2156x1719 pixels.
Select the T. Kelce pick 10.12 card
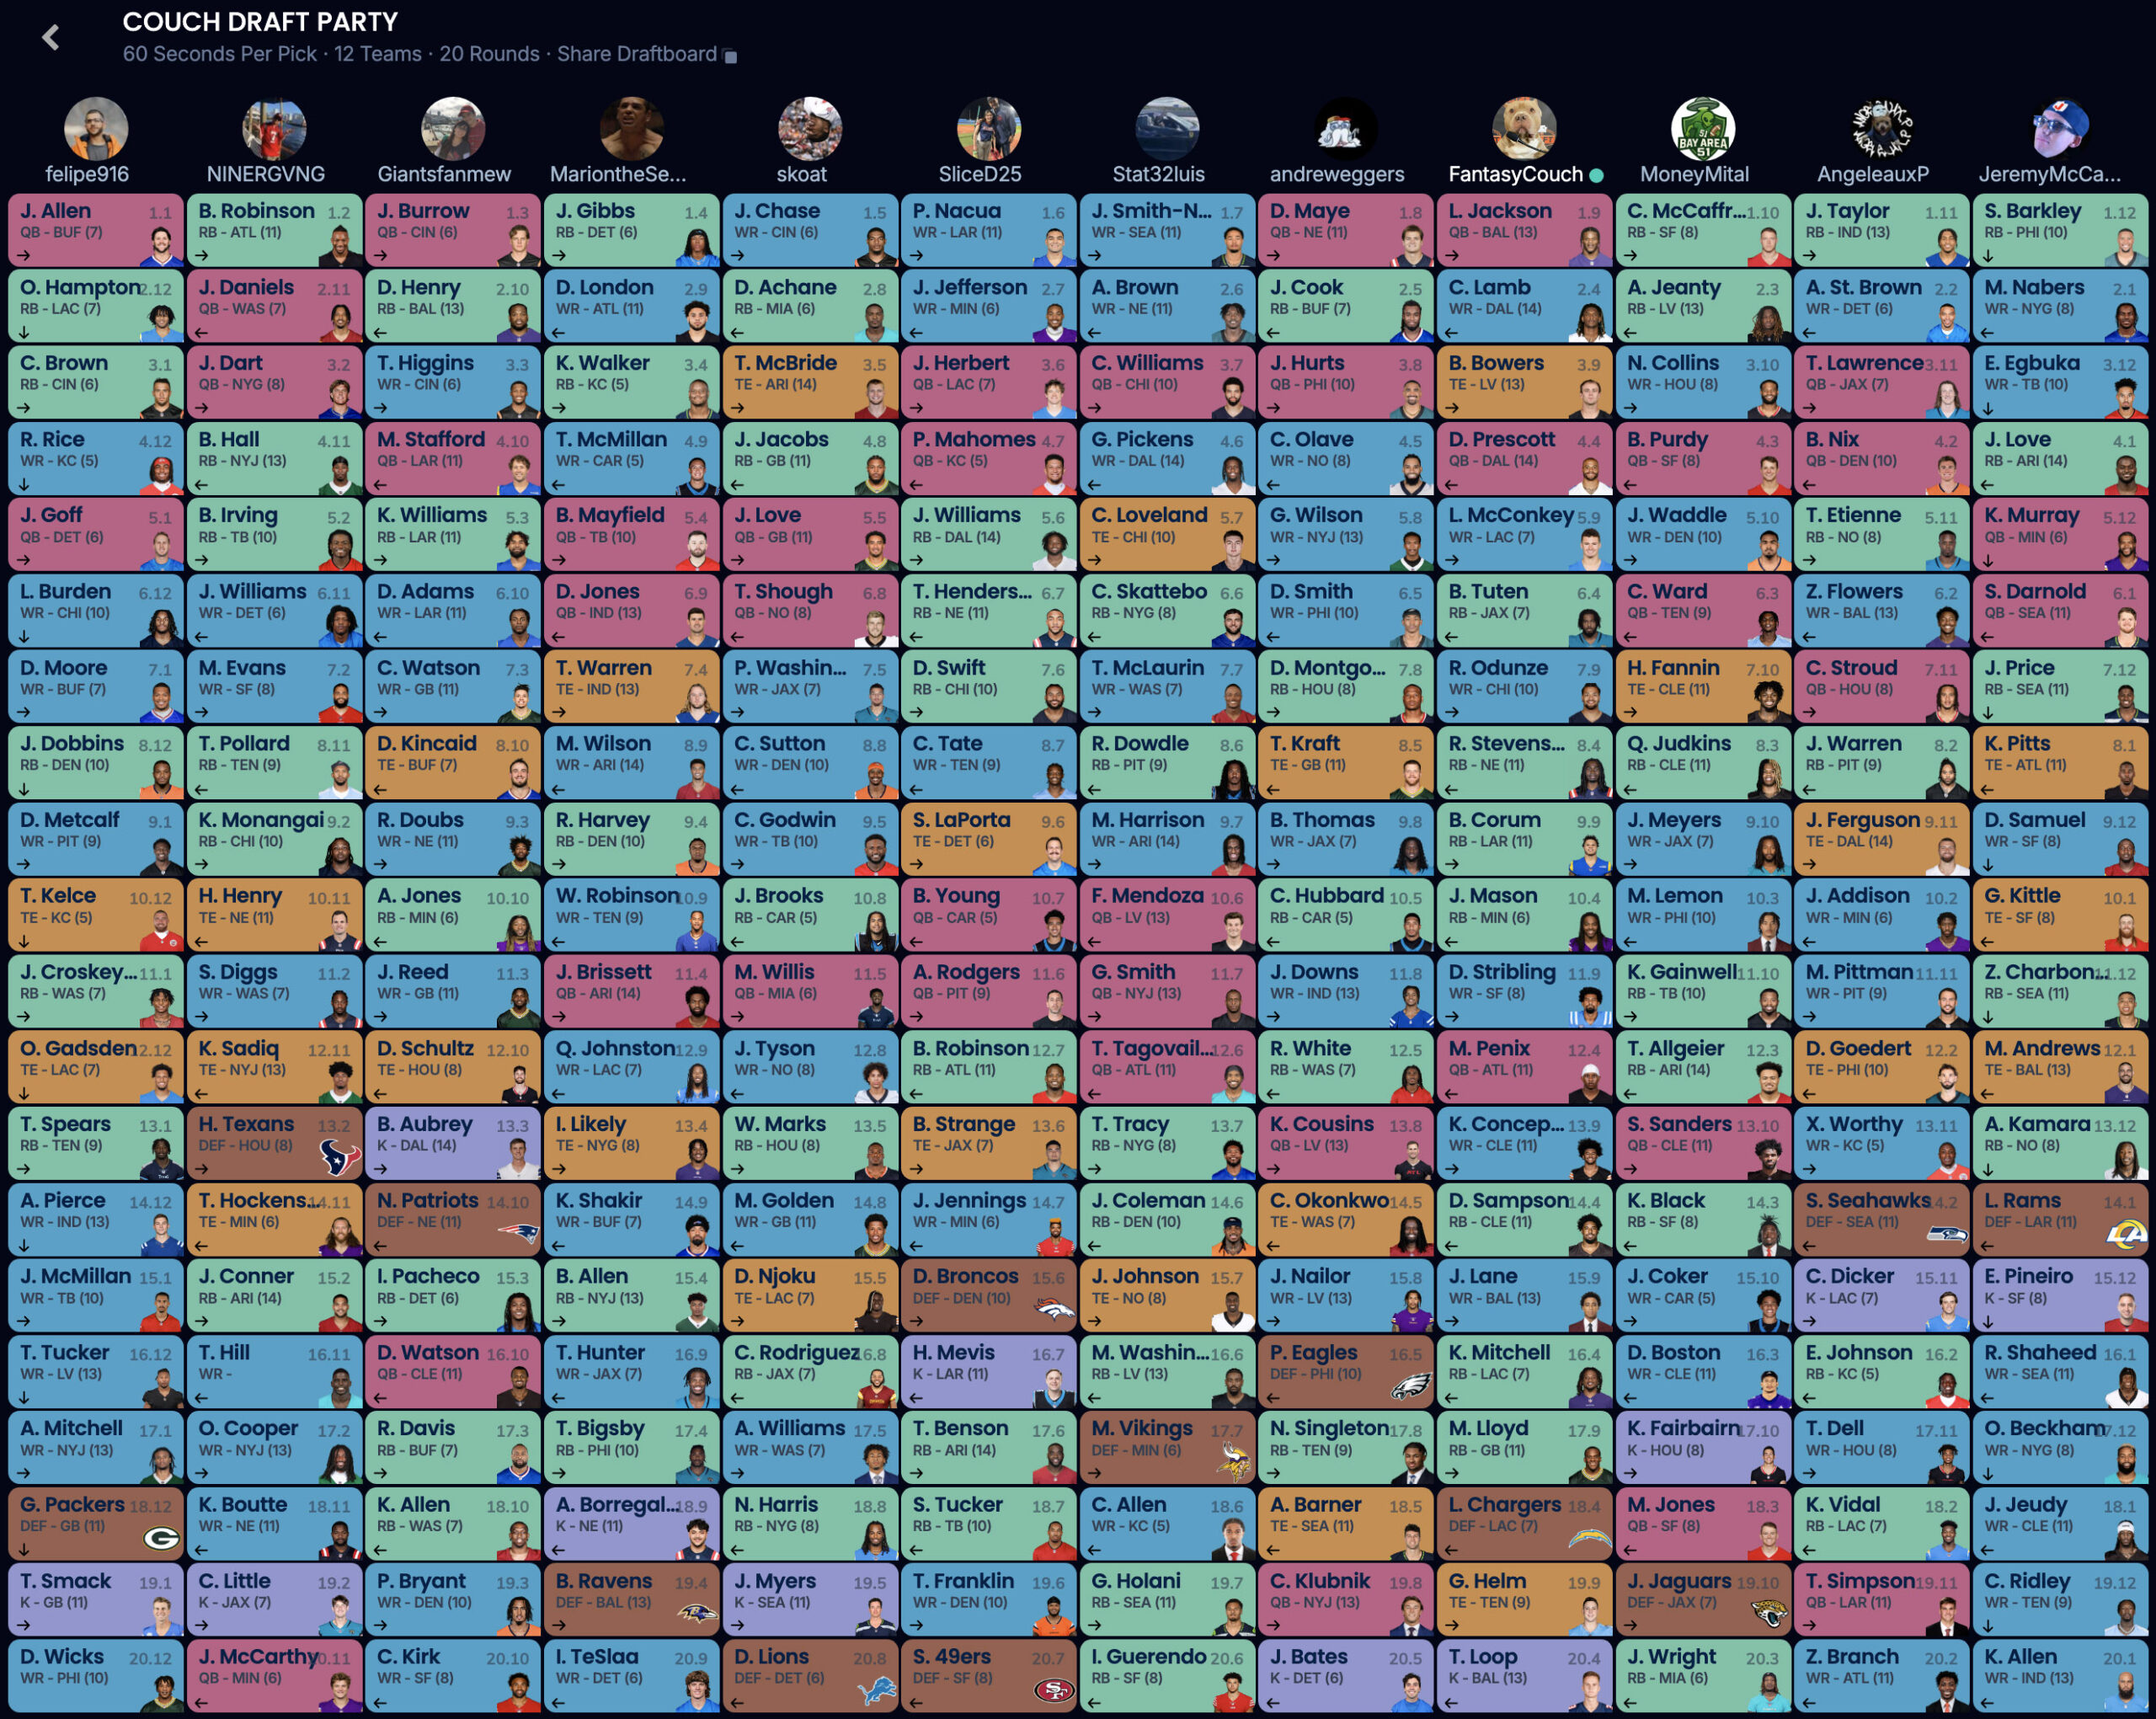click(x=96, y=915)
